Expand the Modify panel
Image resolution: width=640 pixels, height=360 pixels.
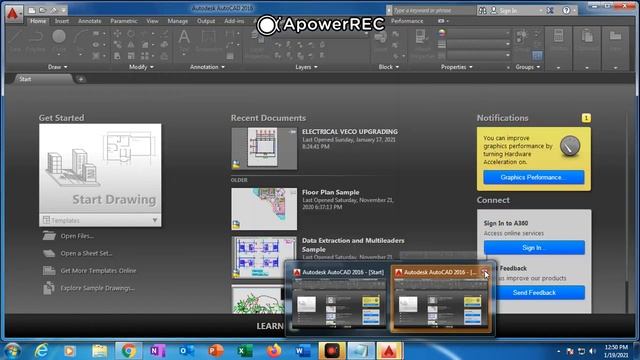coord(141,67)
